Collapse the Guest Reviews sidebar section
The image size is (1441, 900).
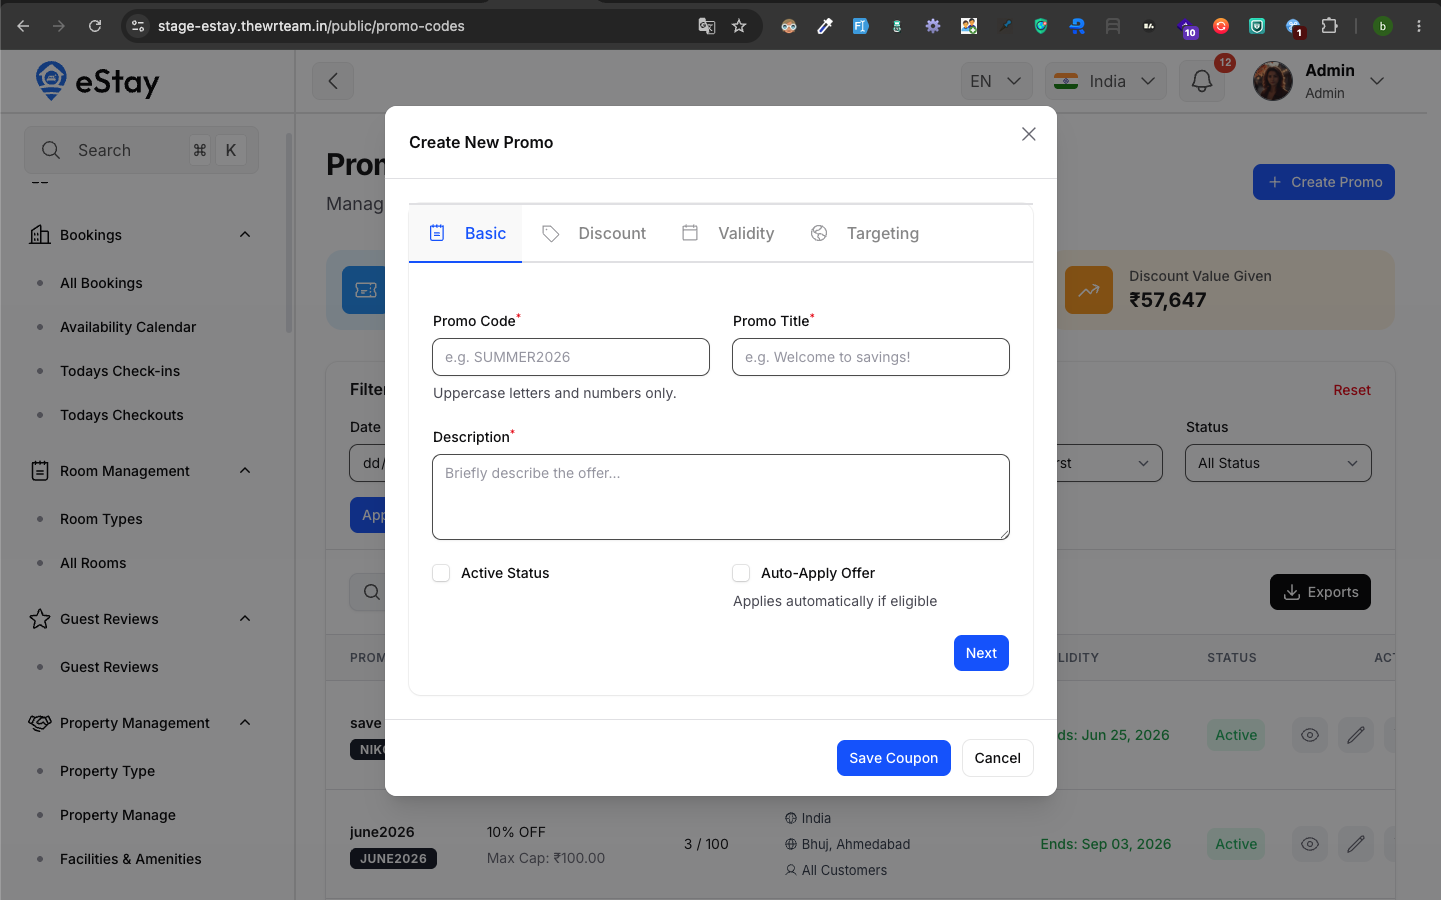[245, 619]
